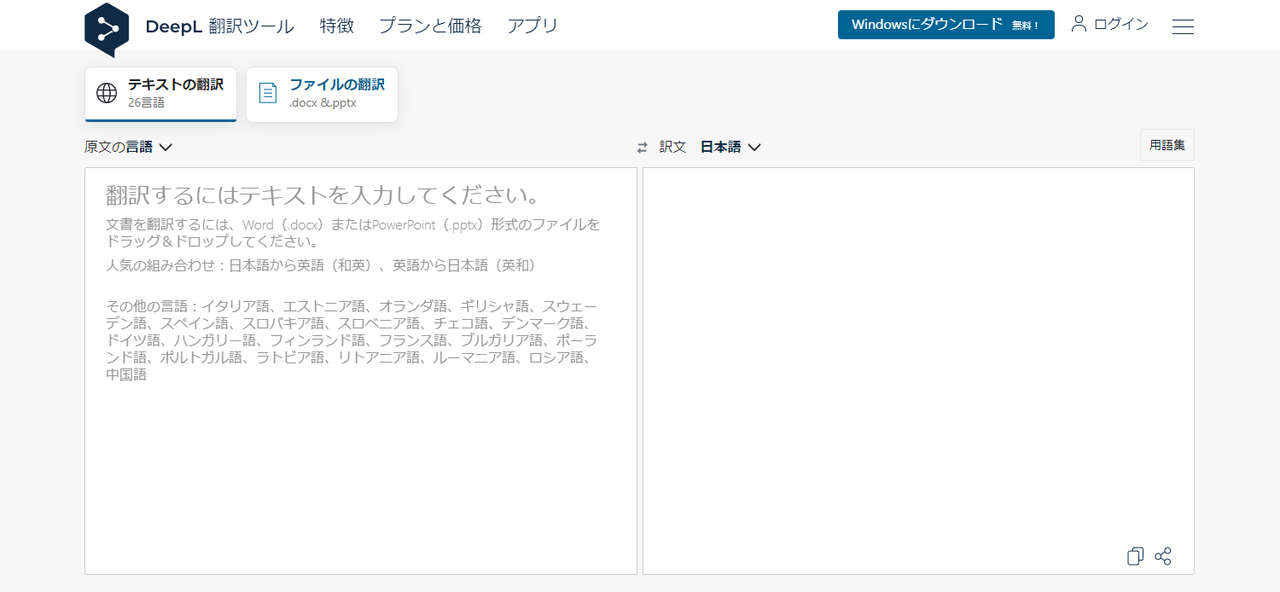
Task: Open the target language 日本語 dropdown
Action: click(x=731, y=147)
